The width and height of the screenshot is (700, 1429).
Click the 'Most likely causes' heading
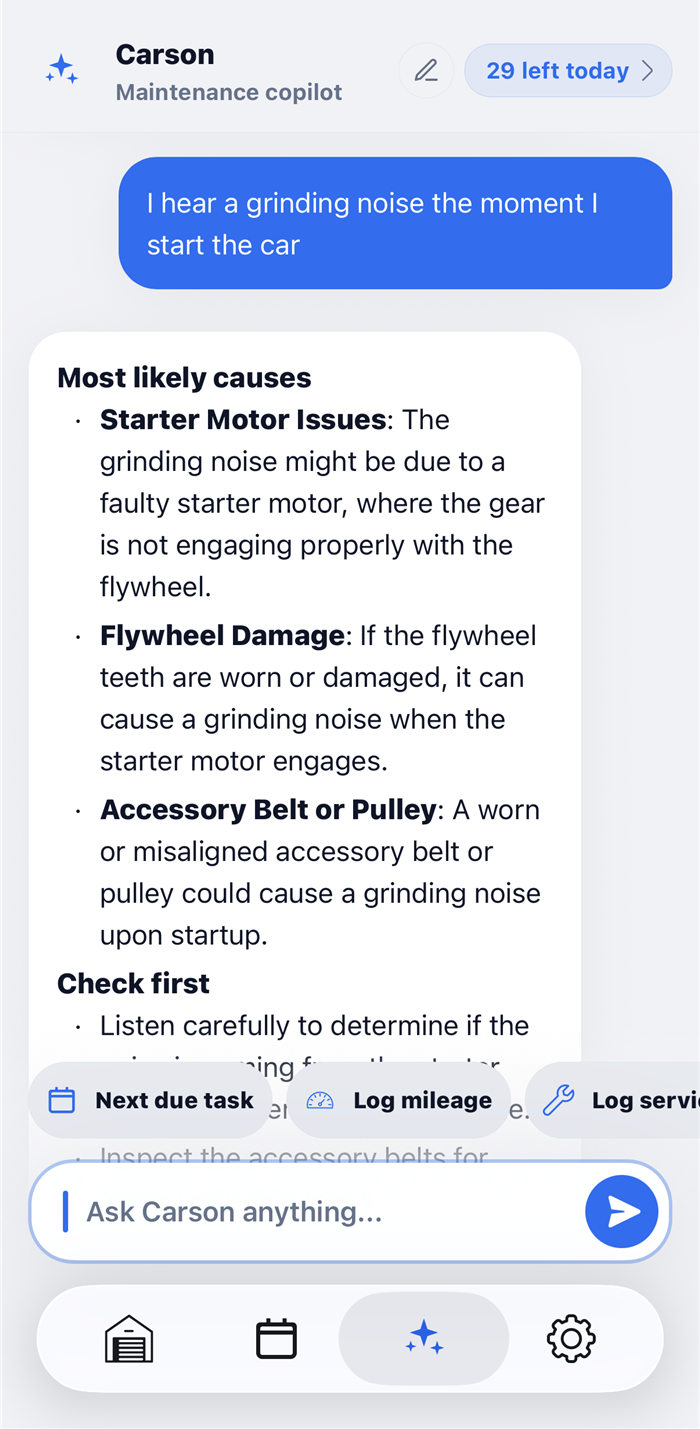(184, 378)
